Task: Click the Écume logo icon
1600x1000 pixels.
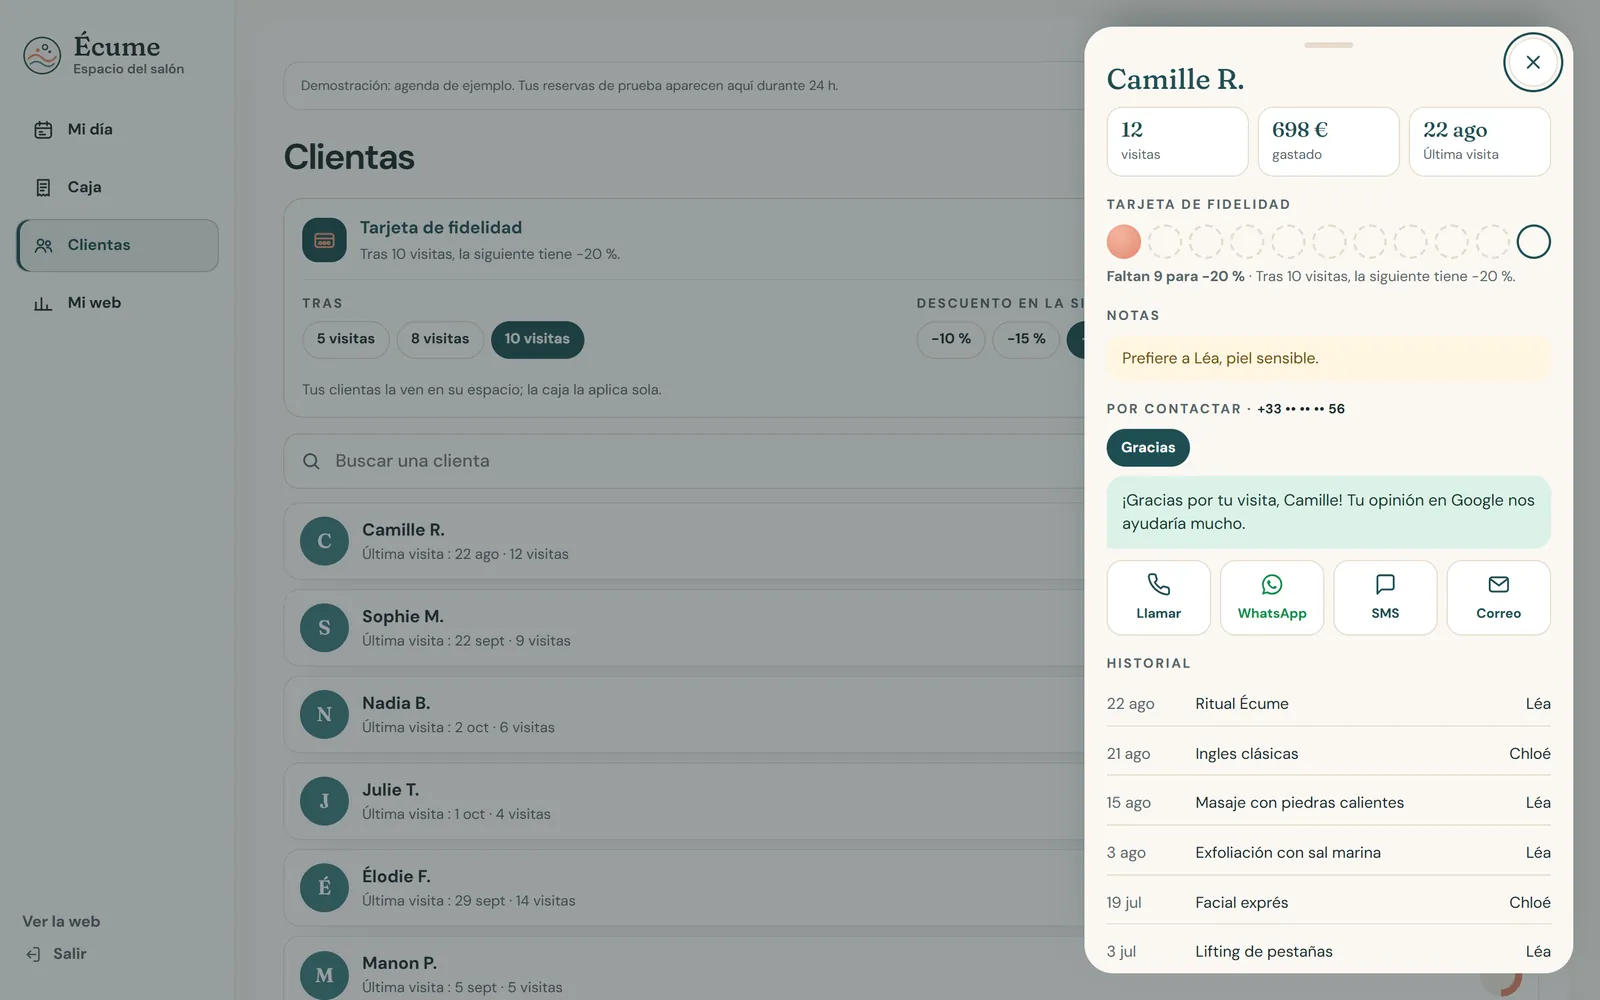Action: coord(42,56)
